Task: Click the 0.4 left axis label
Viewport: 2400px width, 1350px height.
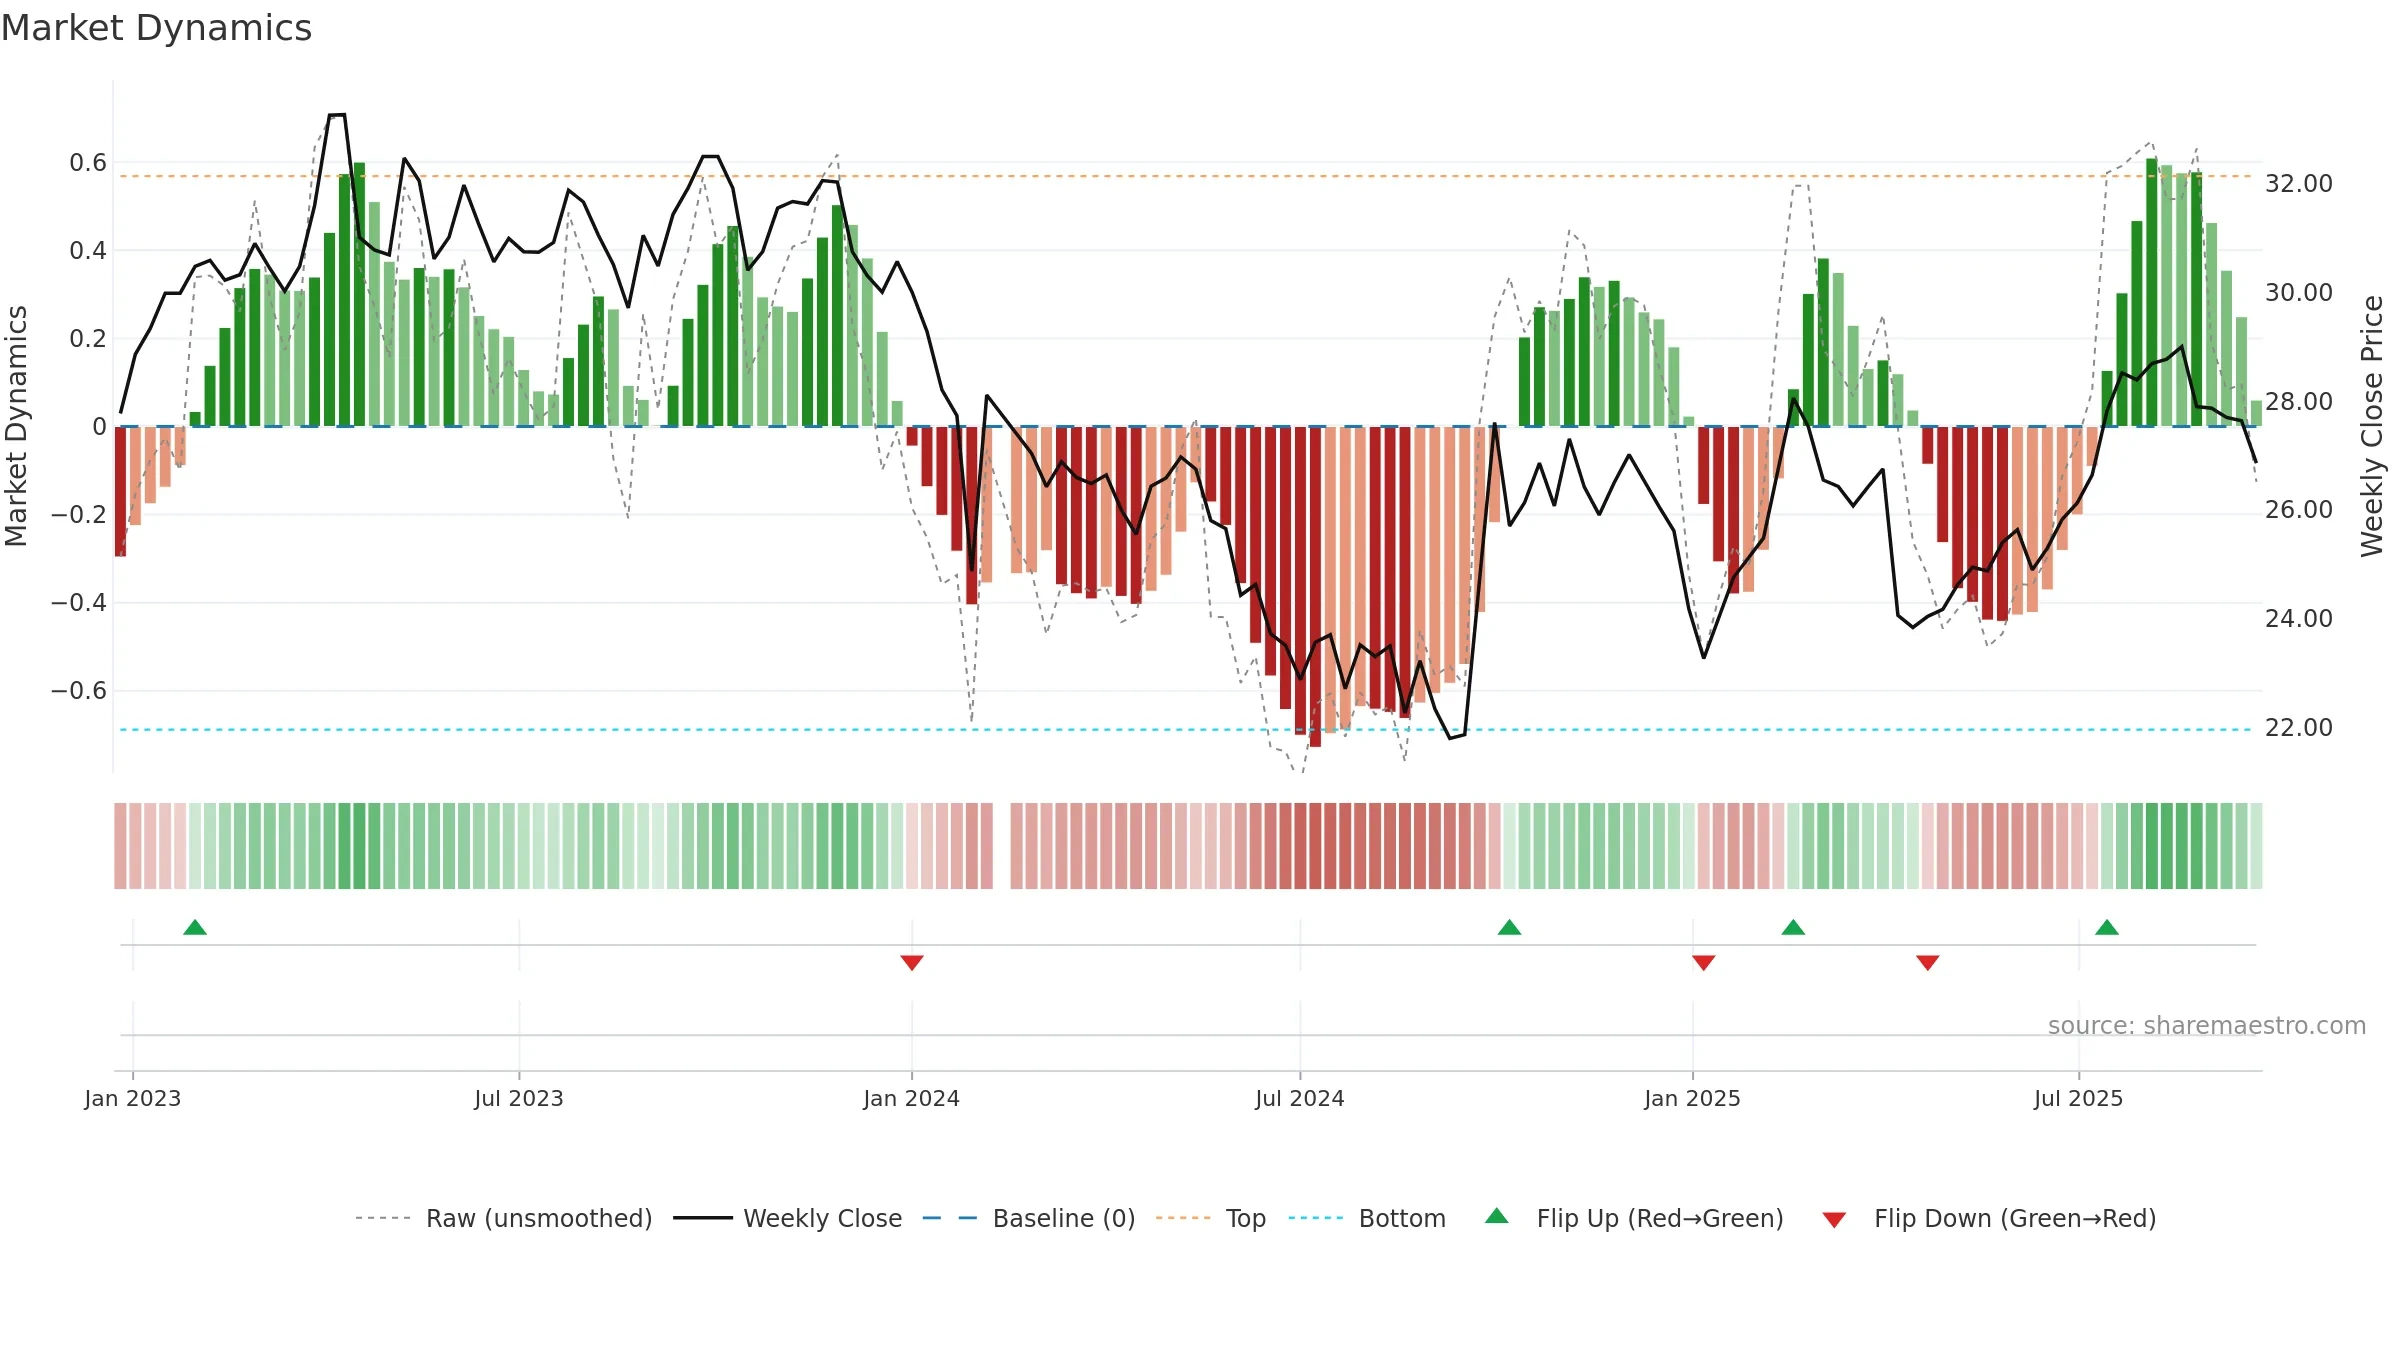Action: click(88, 250)
